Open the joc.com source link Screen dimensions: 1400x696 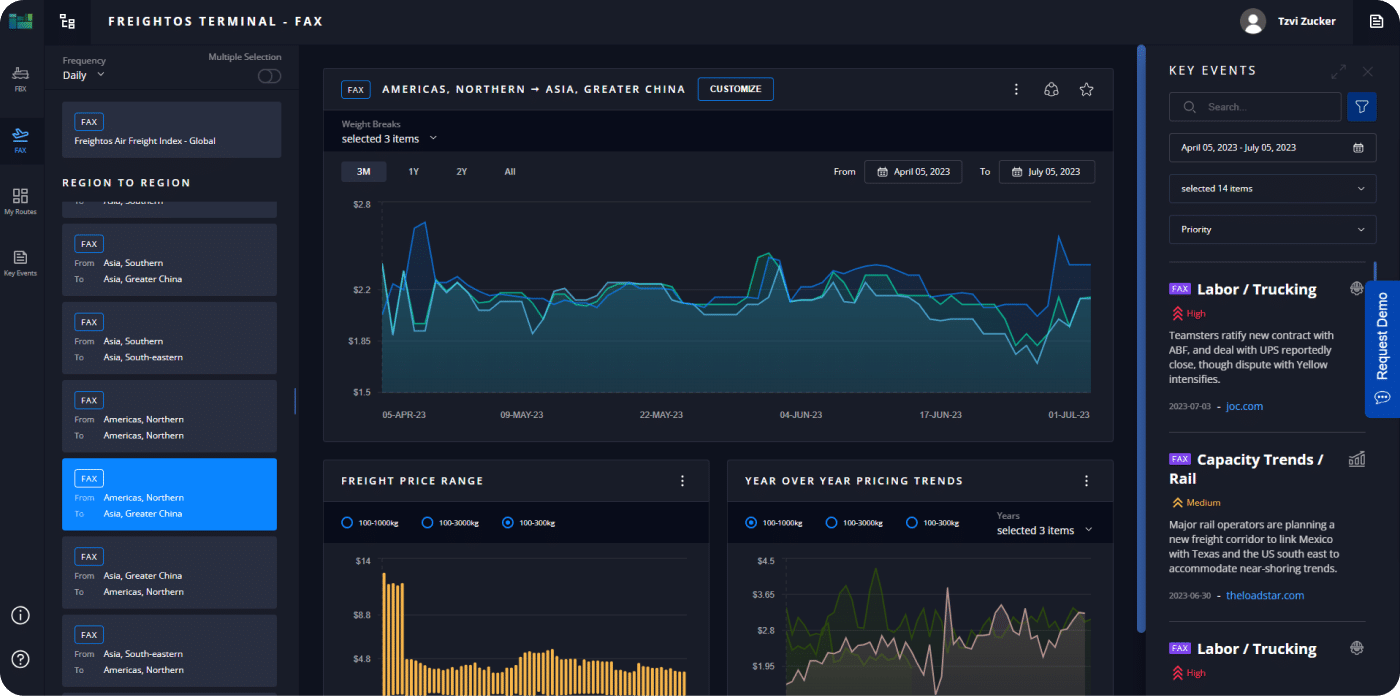(x=1244, y=407)
